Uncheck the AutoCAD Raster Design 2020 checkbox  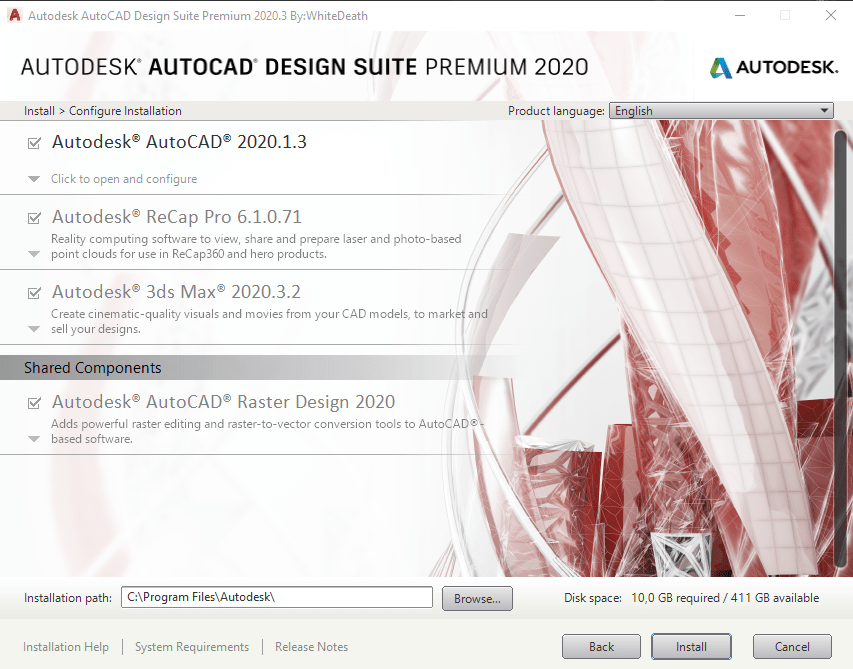pos(34,403)
